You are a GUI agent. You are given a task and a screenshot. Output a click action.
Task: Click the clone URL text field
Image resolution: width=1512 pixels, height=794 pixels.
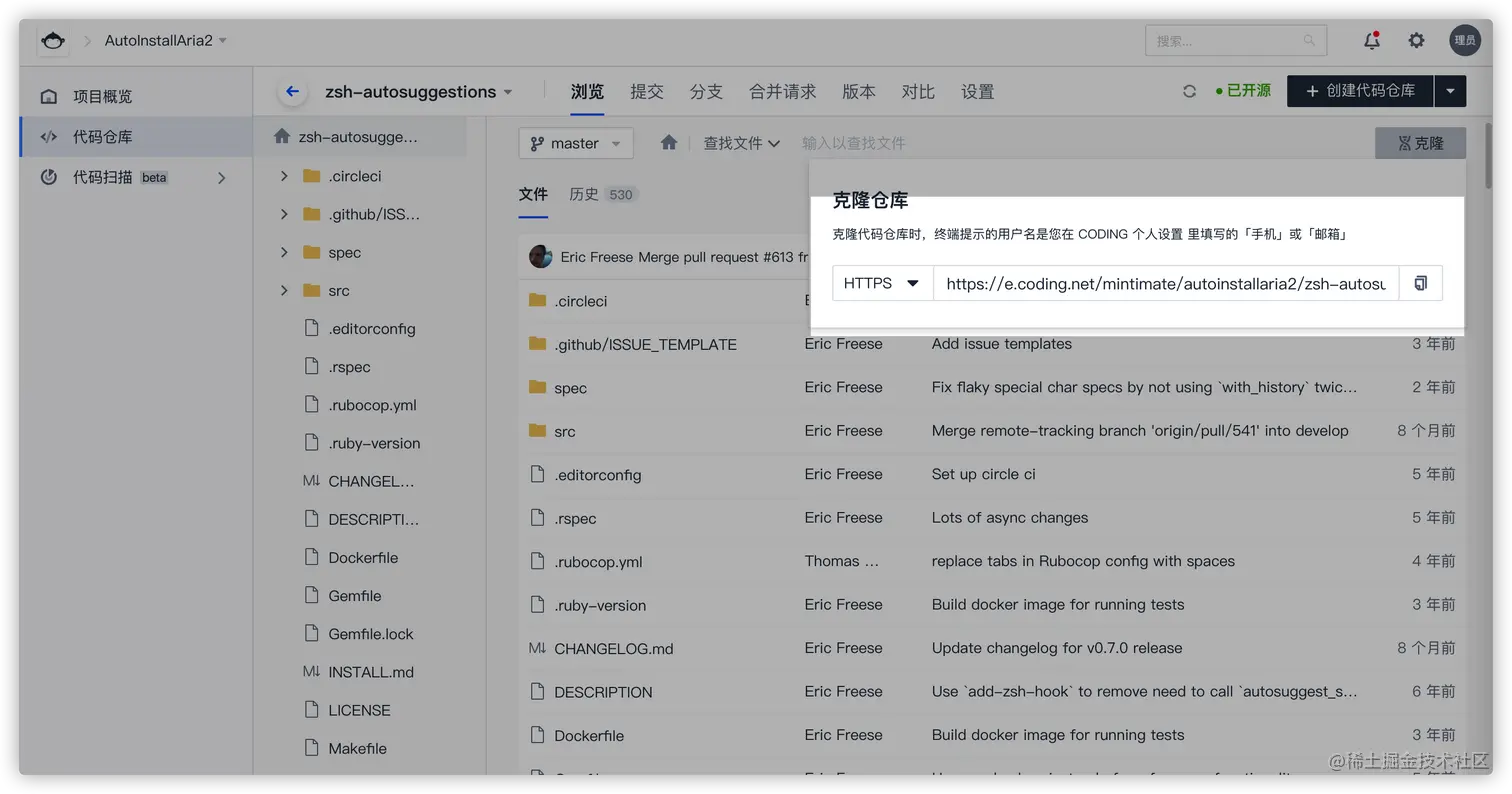click(1166, 283)
